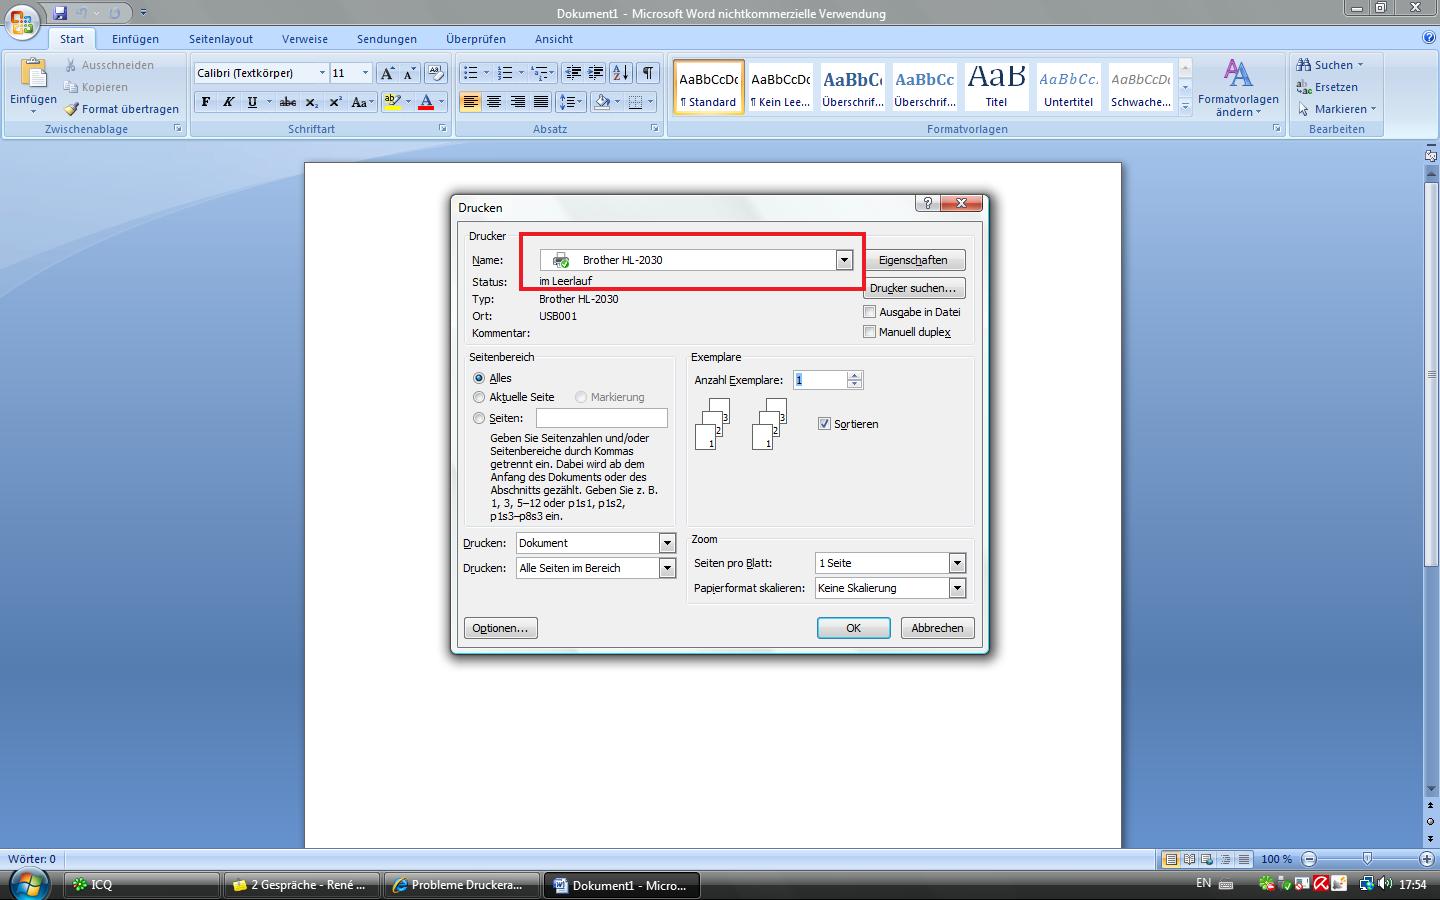Apply subscript formatting
The width and height of the screenshot is (1440, 900).
[312, 102]
